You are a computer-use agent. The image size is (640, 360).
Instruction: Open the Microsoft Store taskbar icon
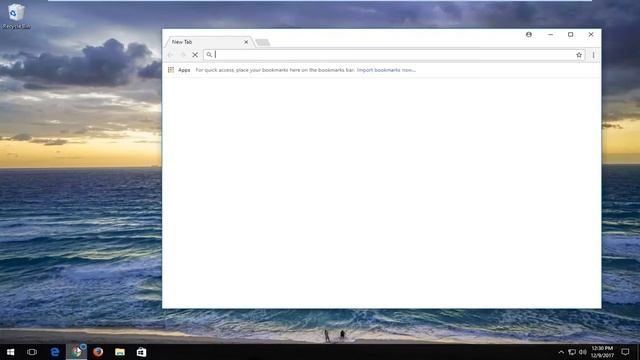click(x=141, y=352)
